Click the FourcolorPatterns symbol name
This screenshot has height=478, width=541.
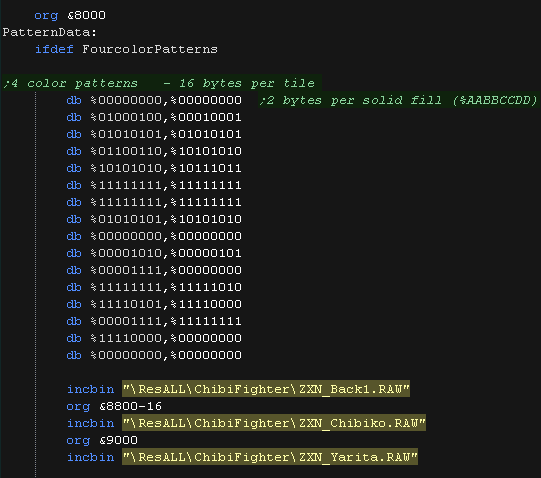pos(150,49)
